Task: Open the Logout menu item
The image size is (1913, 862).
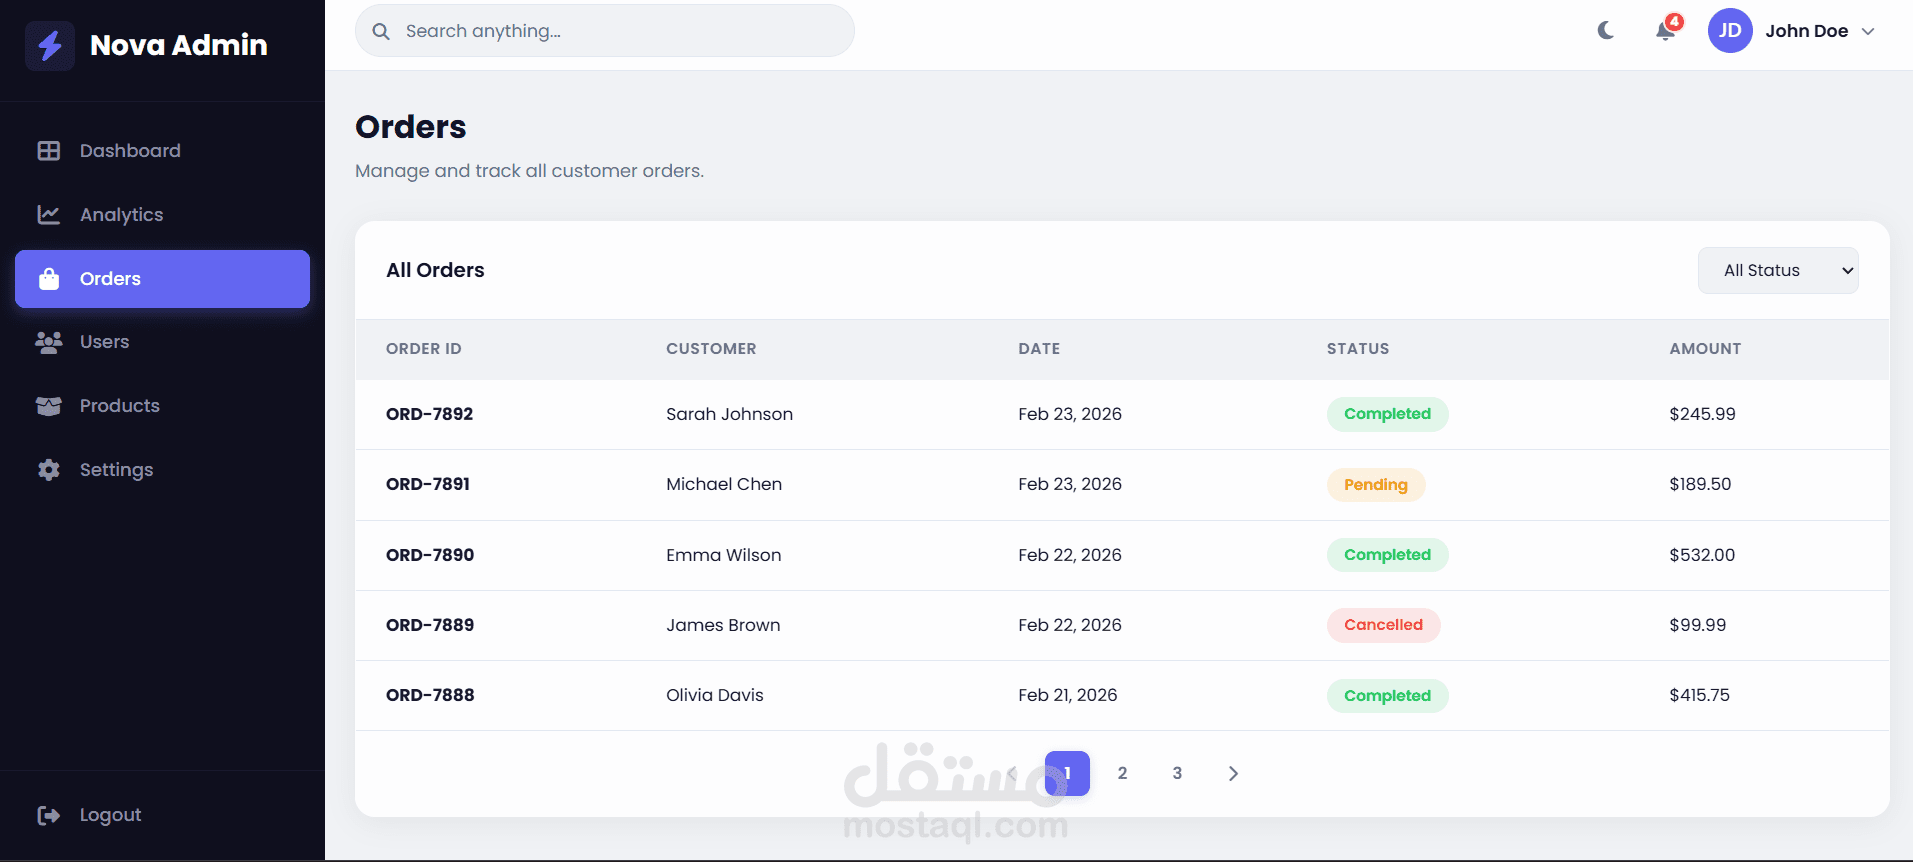Action: click(110, 815)
